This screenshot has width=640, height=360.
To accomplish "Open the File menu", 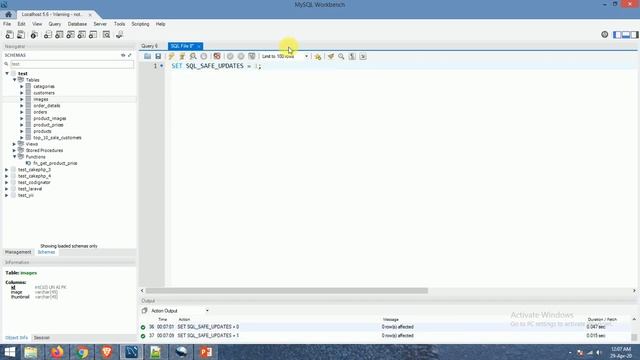I will (7, 24).
